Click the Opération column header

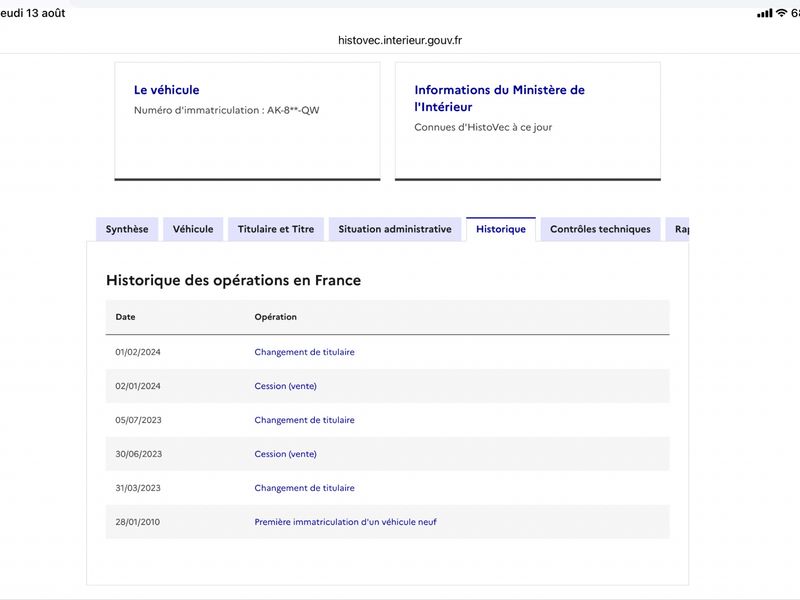276,317
